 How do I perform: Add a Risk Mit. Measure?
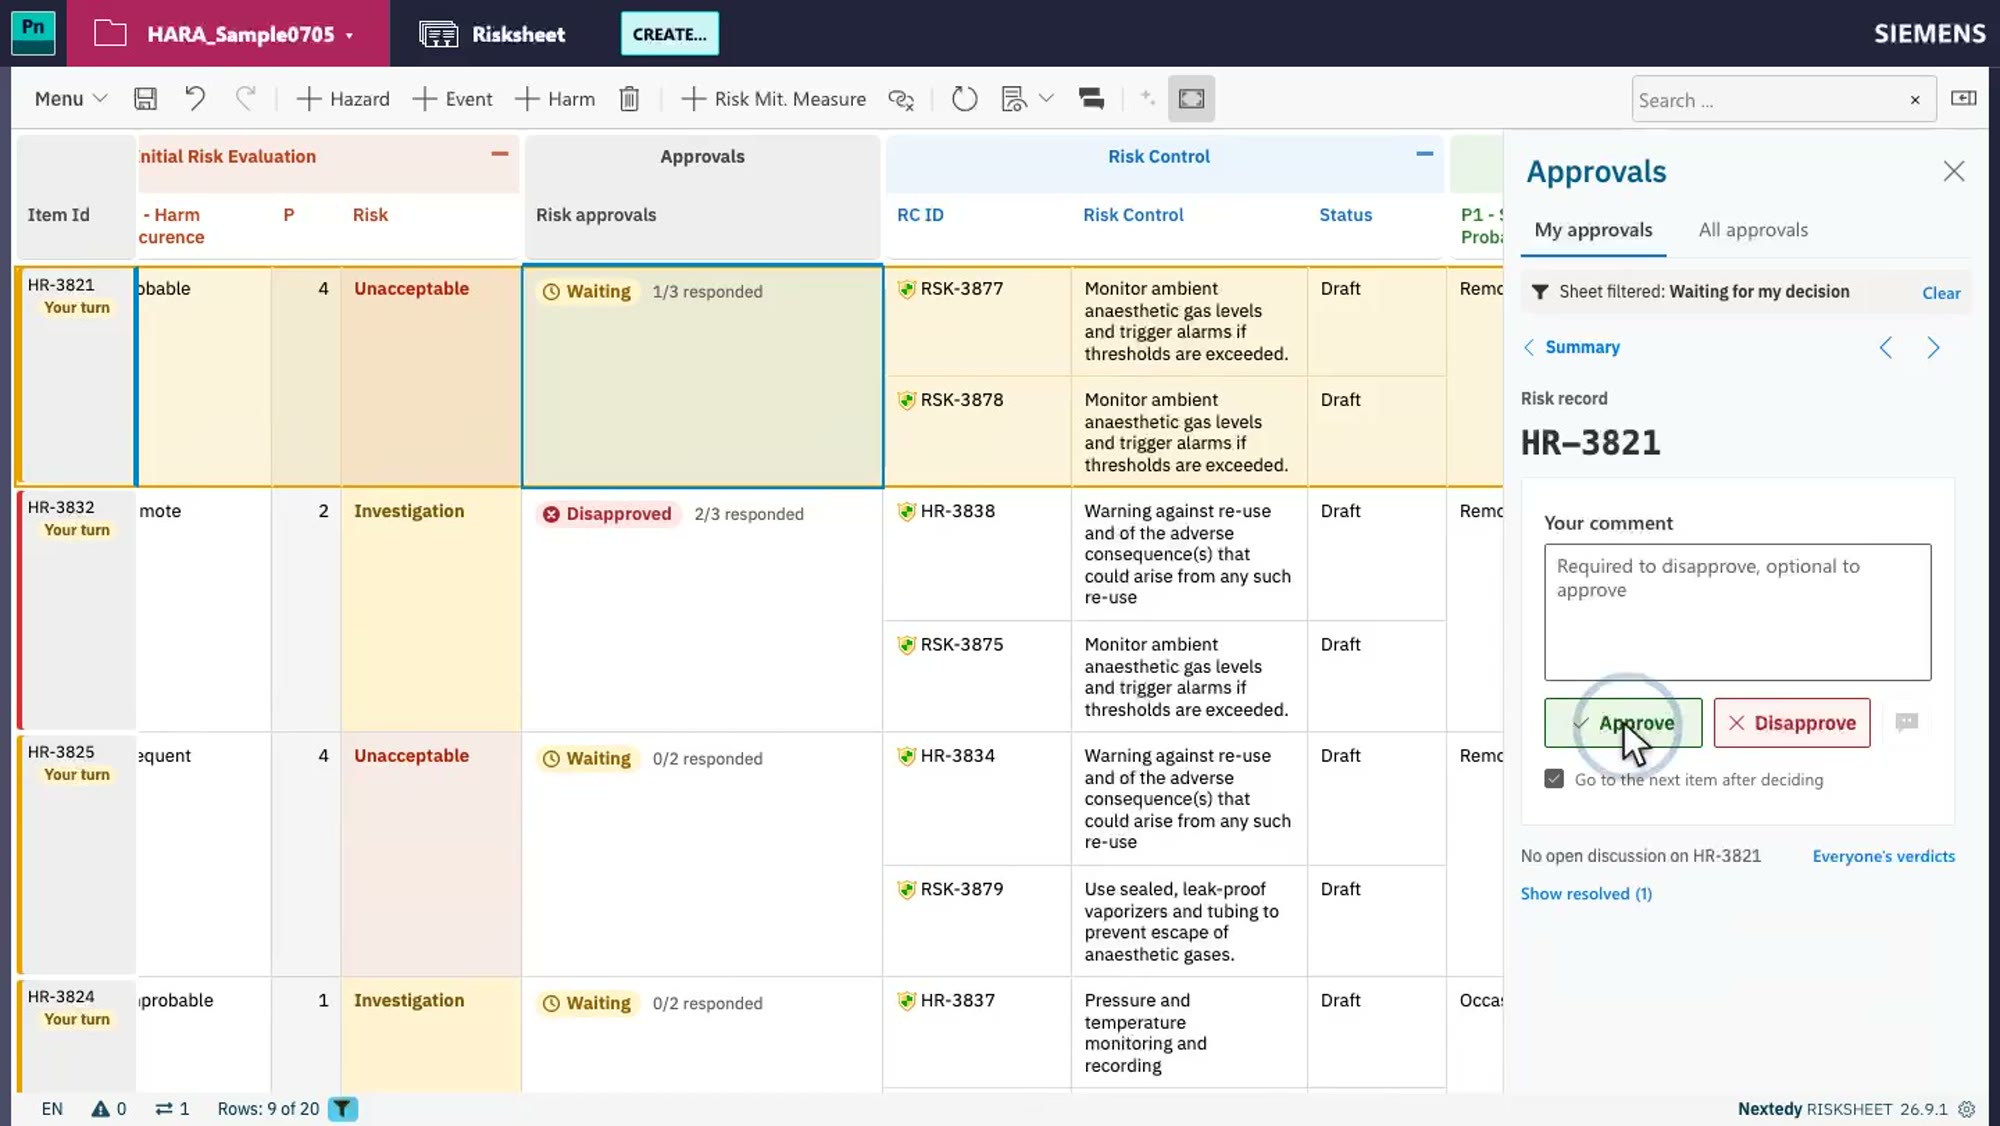[773, 99]
